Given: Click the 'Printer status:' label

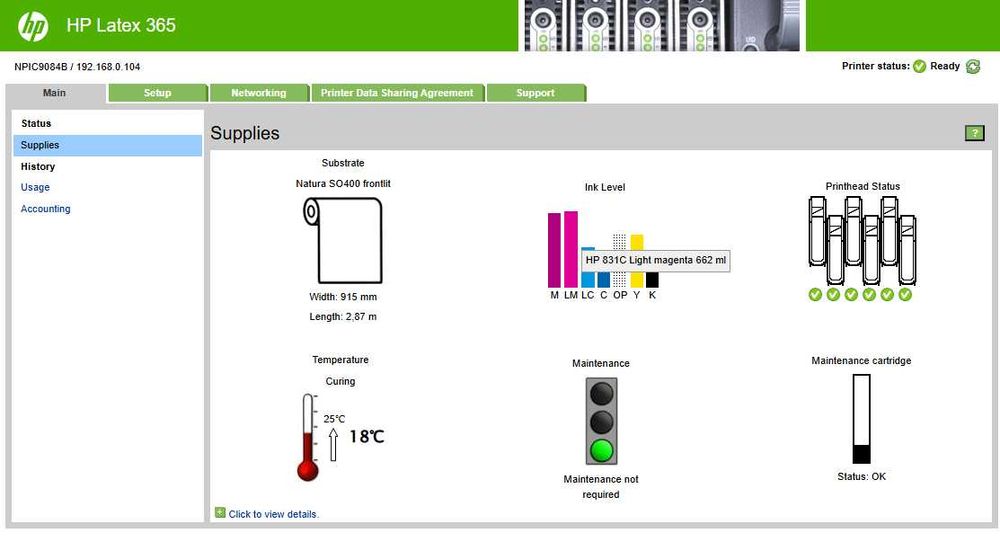Looking at the screenshot, I should pyautogui.click(x=876, y=66).
